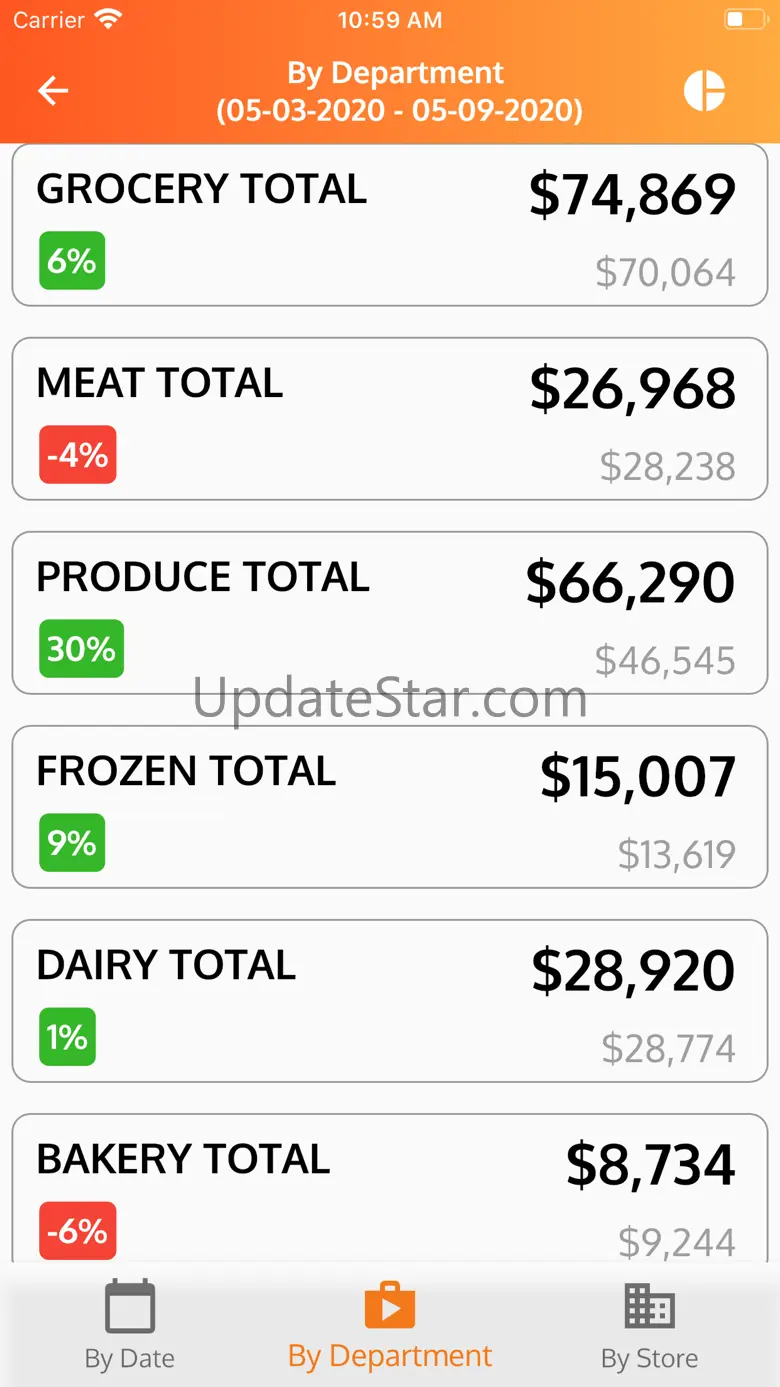View the BAKERY TOTAL department details
This screenshot has height=1387, width=780.
389,1190
